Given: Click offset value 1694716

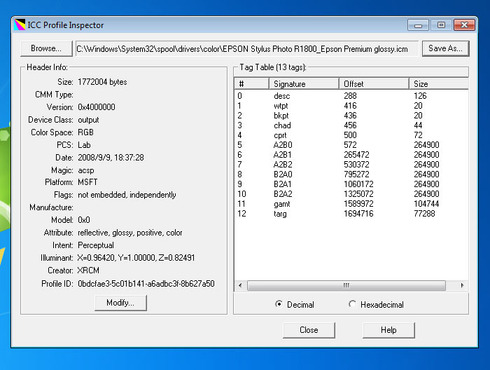Looking at the screenshot, I should point(358,213).
